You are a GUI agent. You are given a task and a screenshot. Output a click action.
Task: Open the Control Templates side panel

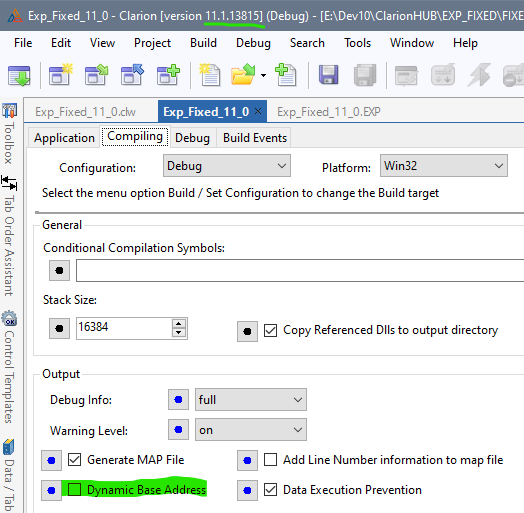[9, 368]
